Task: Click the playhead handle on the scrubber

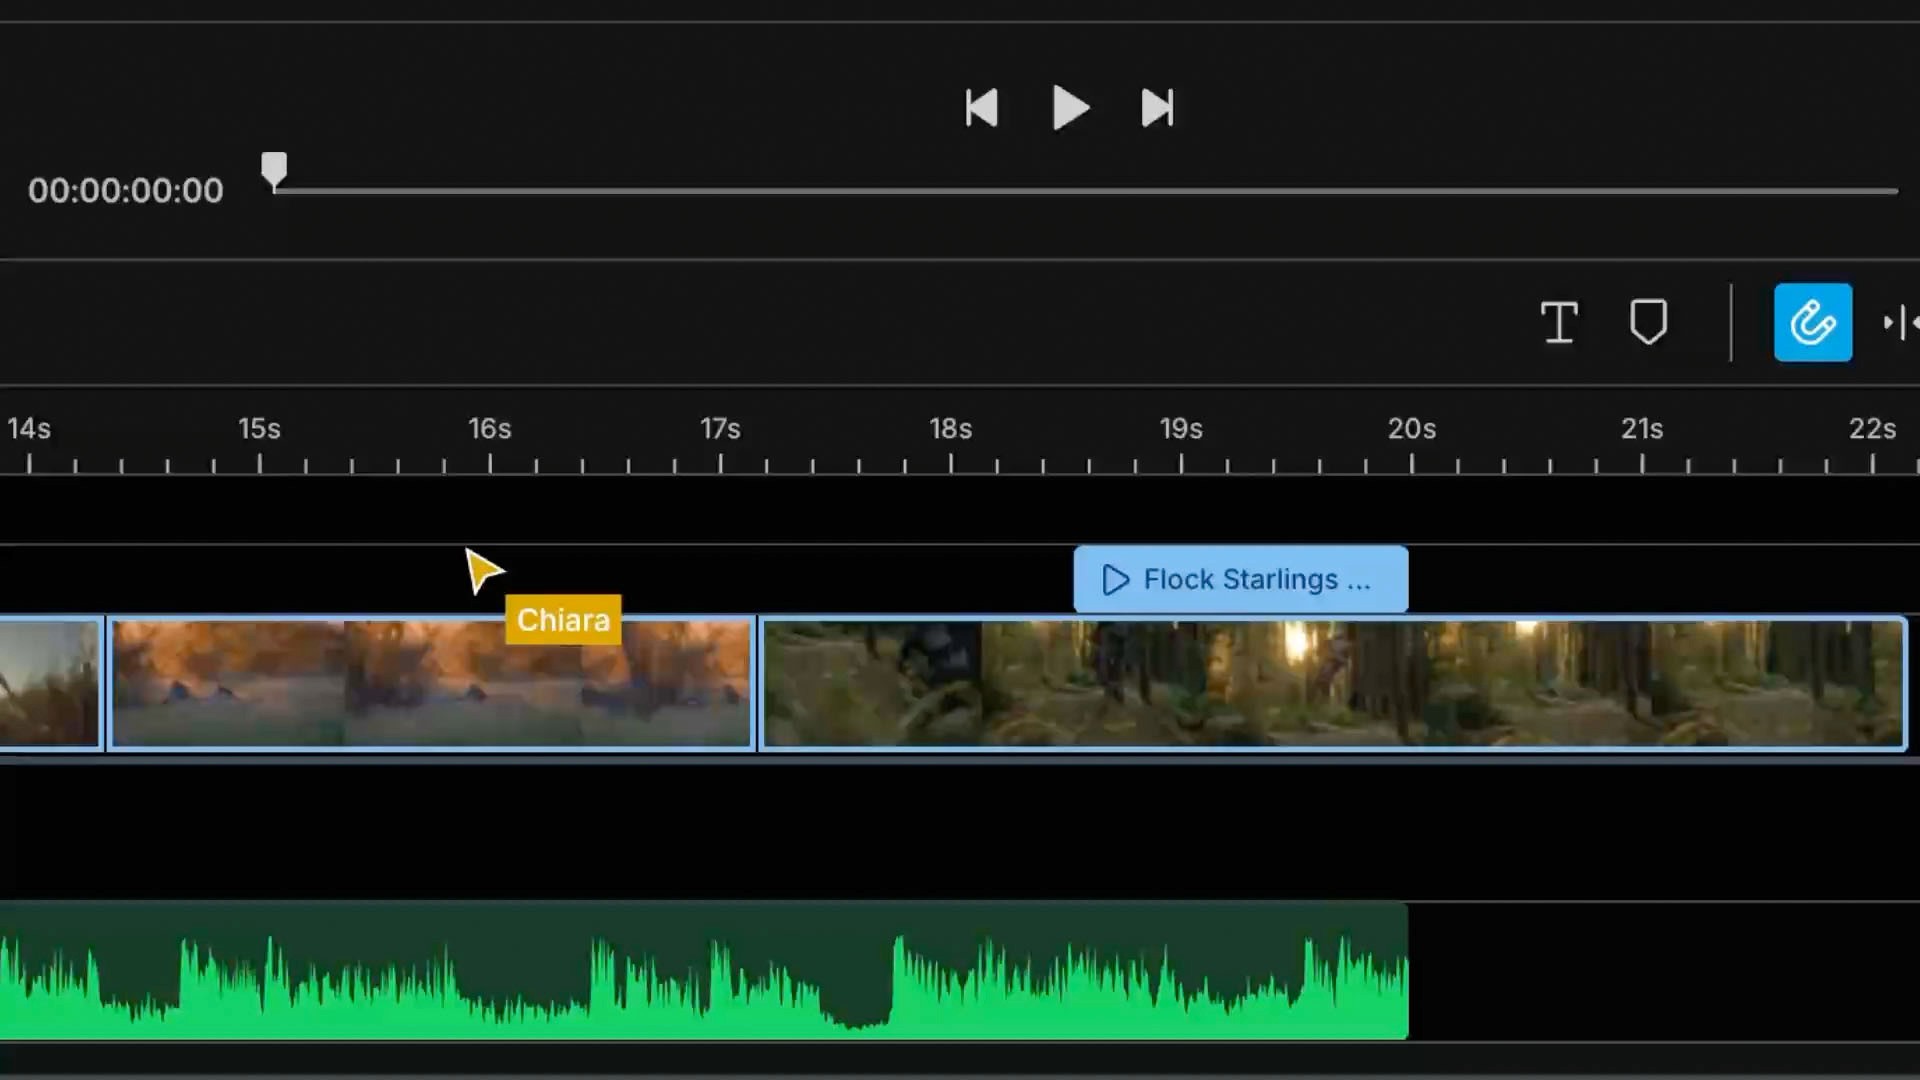Action: [x=274, y=170]
